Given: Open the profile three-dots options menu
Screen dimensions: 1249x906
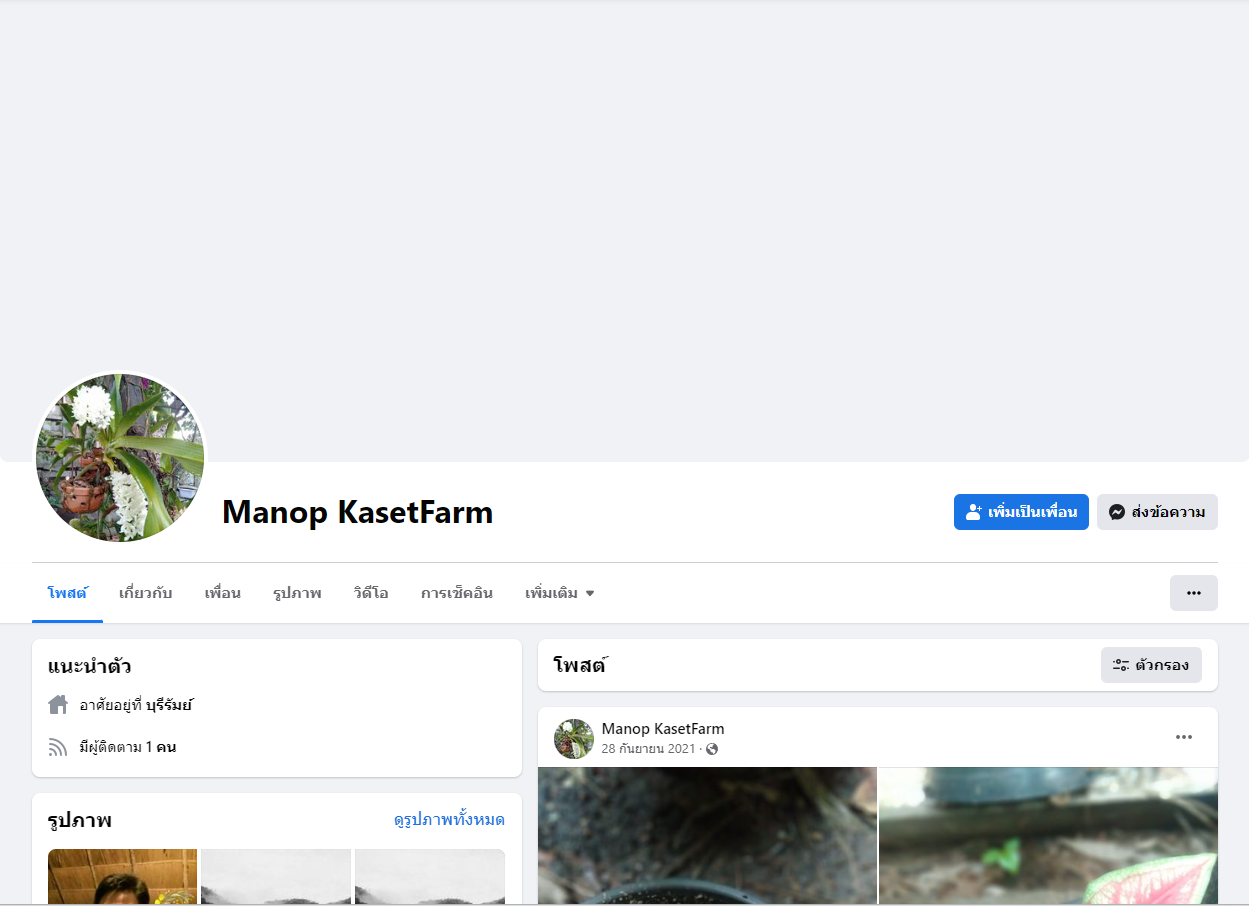Looking at the screenshot, I should [x=1194, y=593].
